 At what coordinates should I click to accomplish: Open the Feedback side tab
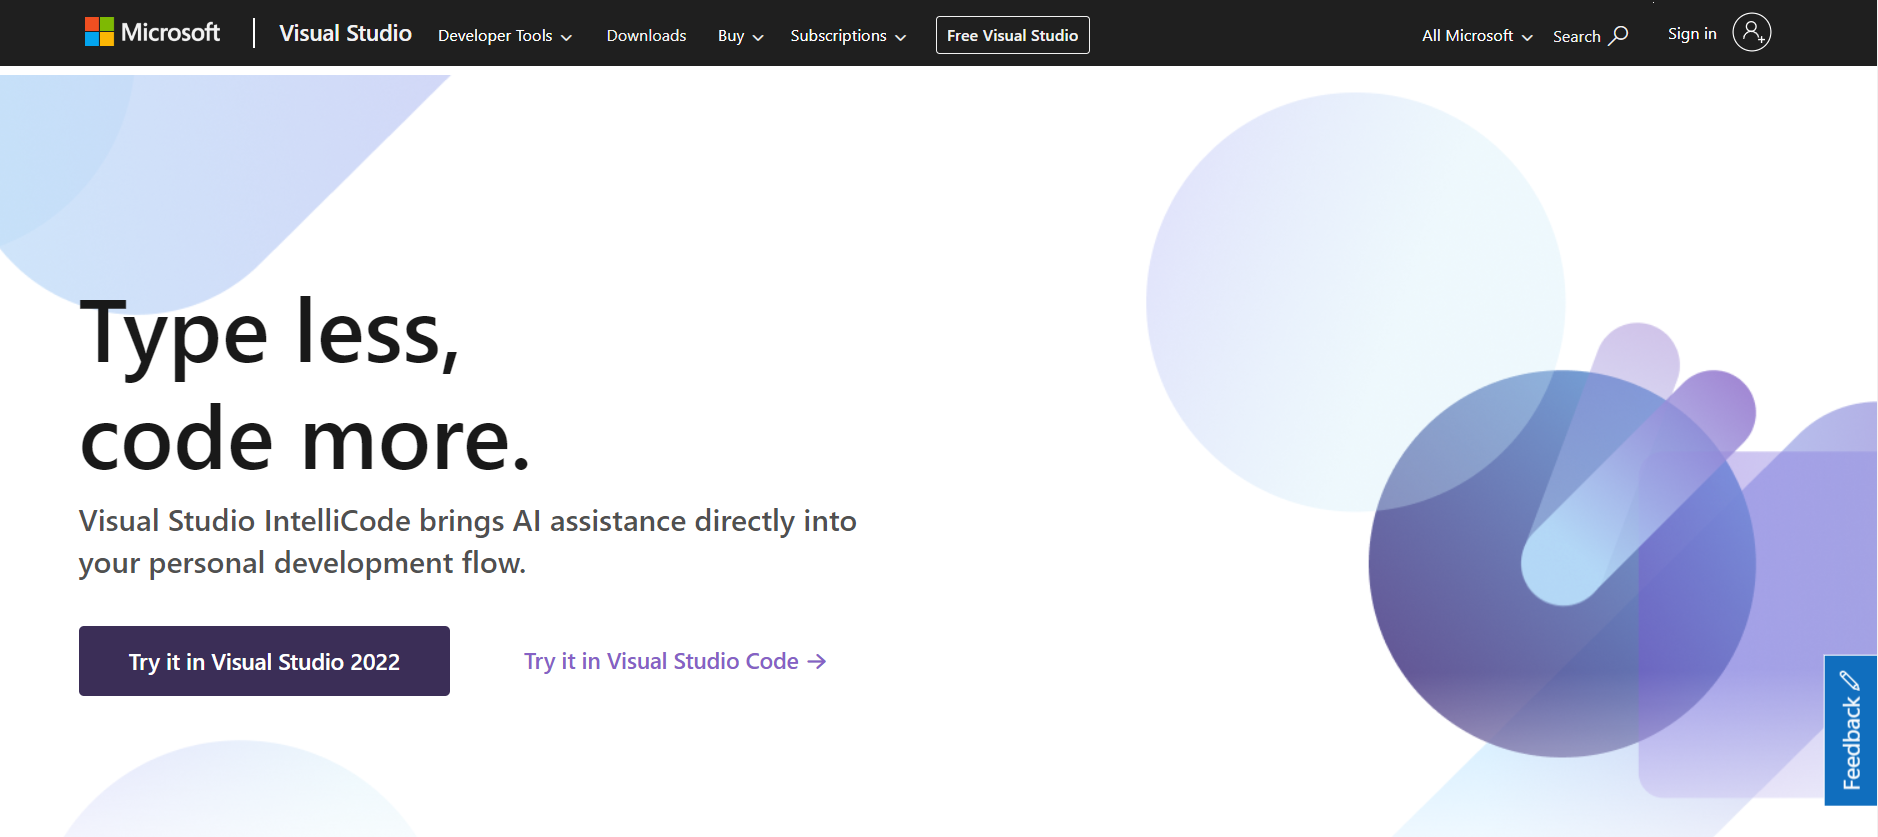[1850, 742]
